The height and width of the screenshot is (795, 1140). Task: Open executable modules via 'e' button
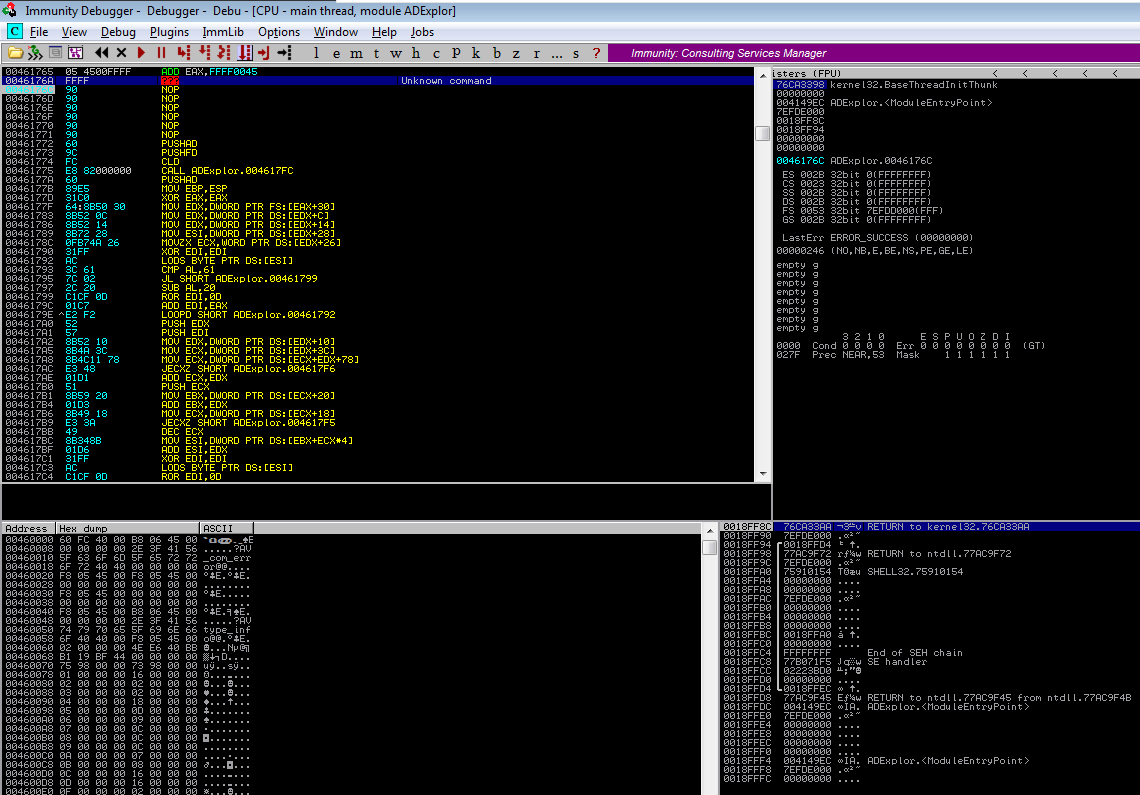tap(334, 53)
